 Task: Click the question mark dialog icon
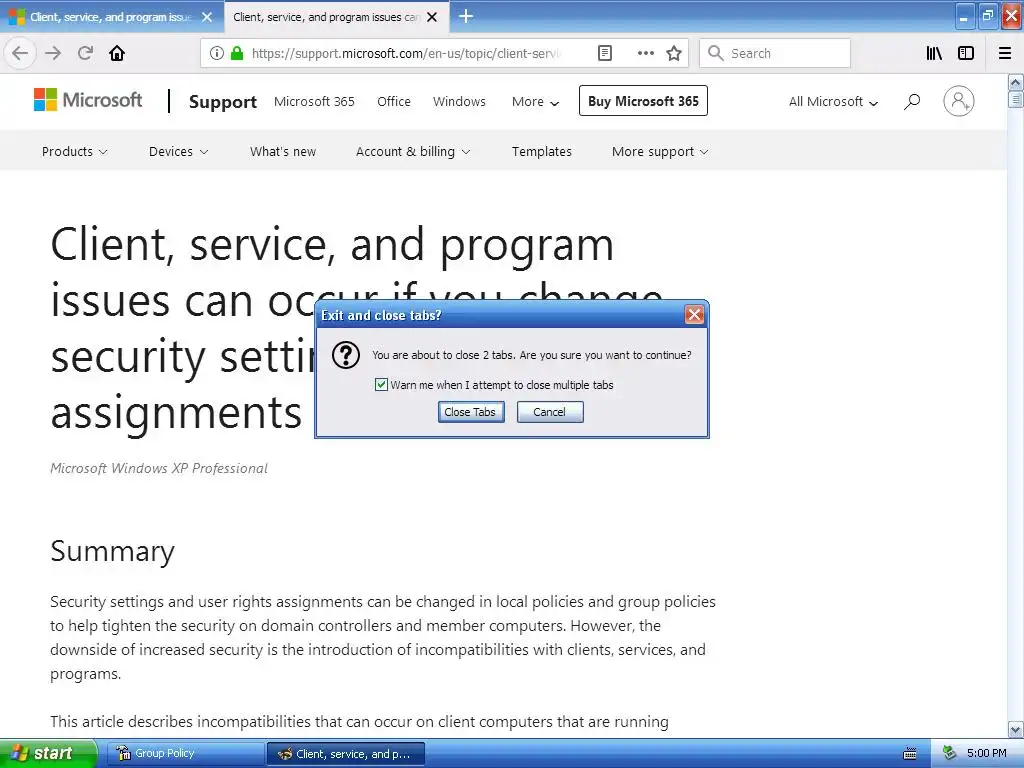345,355
